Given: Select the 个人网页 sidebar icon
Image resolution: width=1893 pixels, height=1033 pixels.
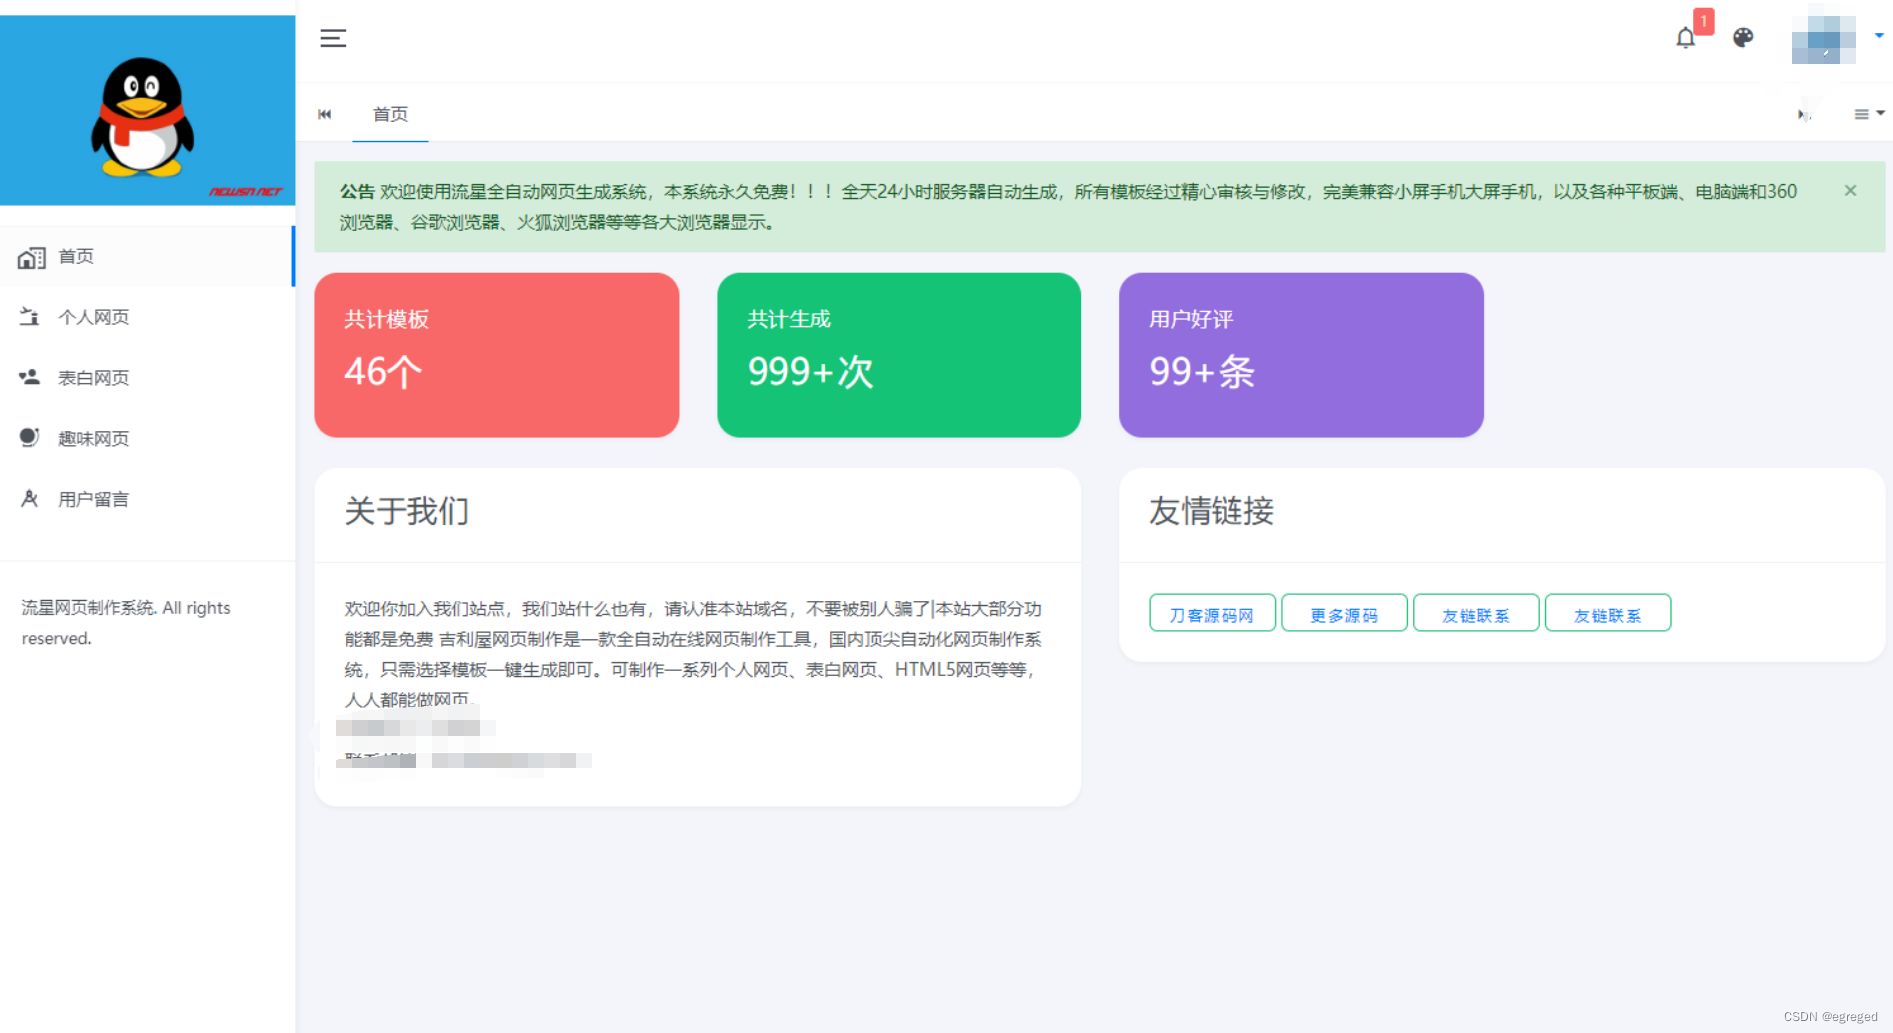Looking at the screenshot, I should coord(29,316).
